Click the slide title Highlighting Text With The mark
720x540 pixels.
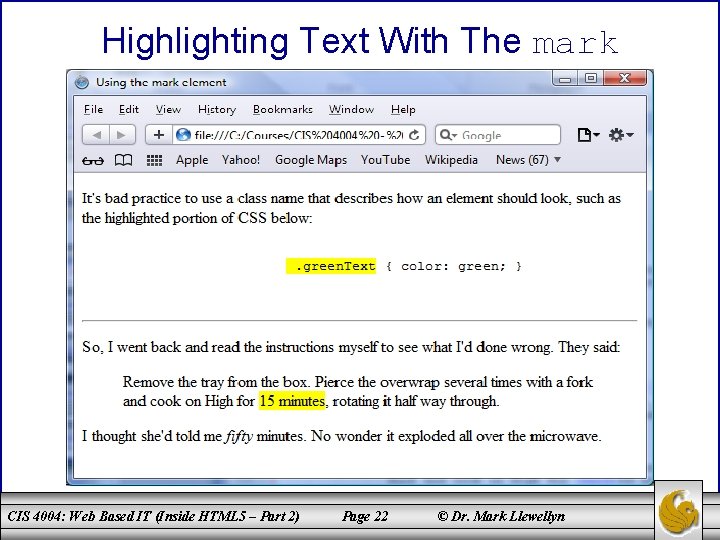360,41
